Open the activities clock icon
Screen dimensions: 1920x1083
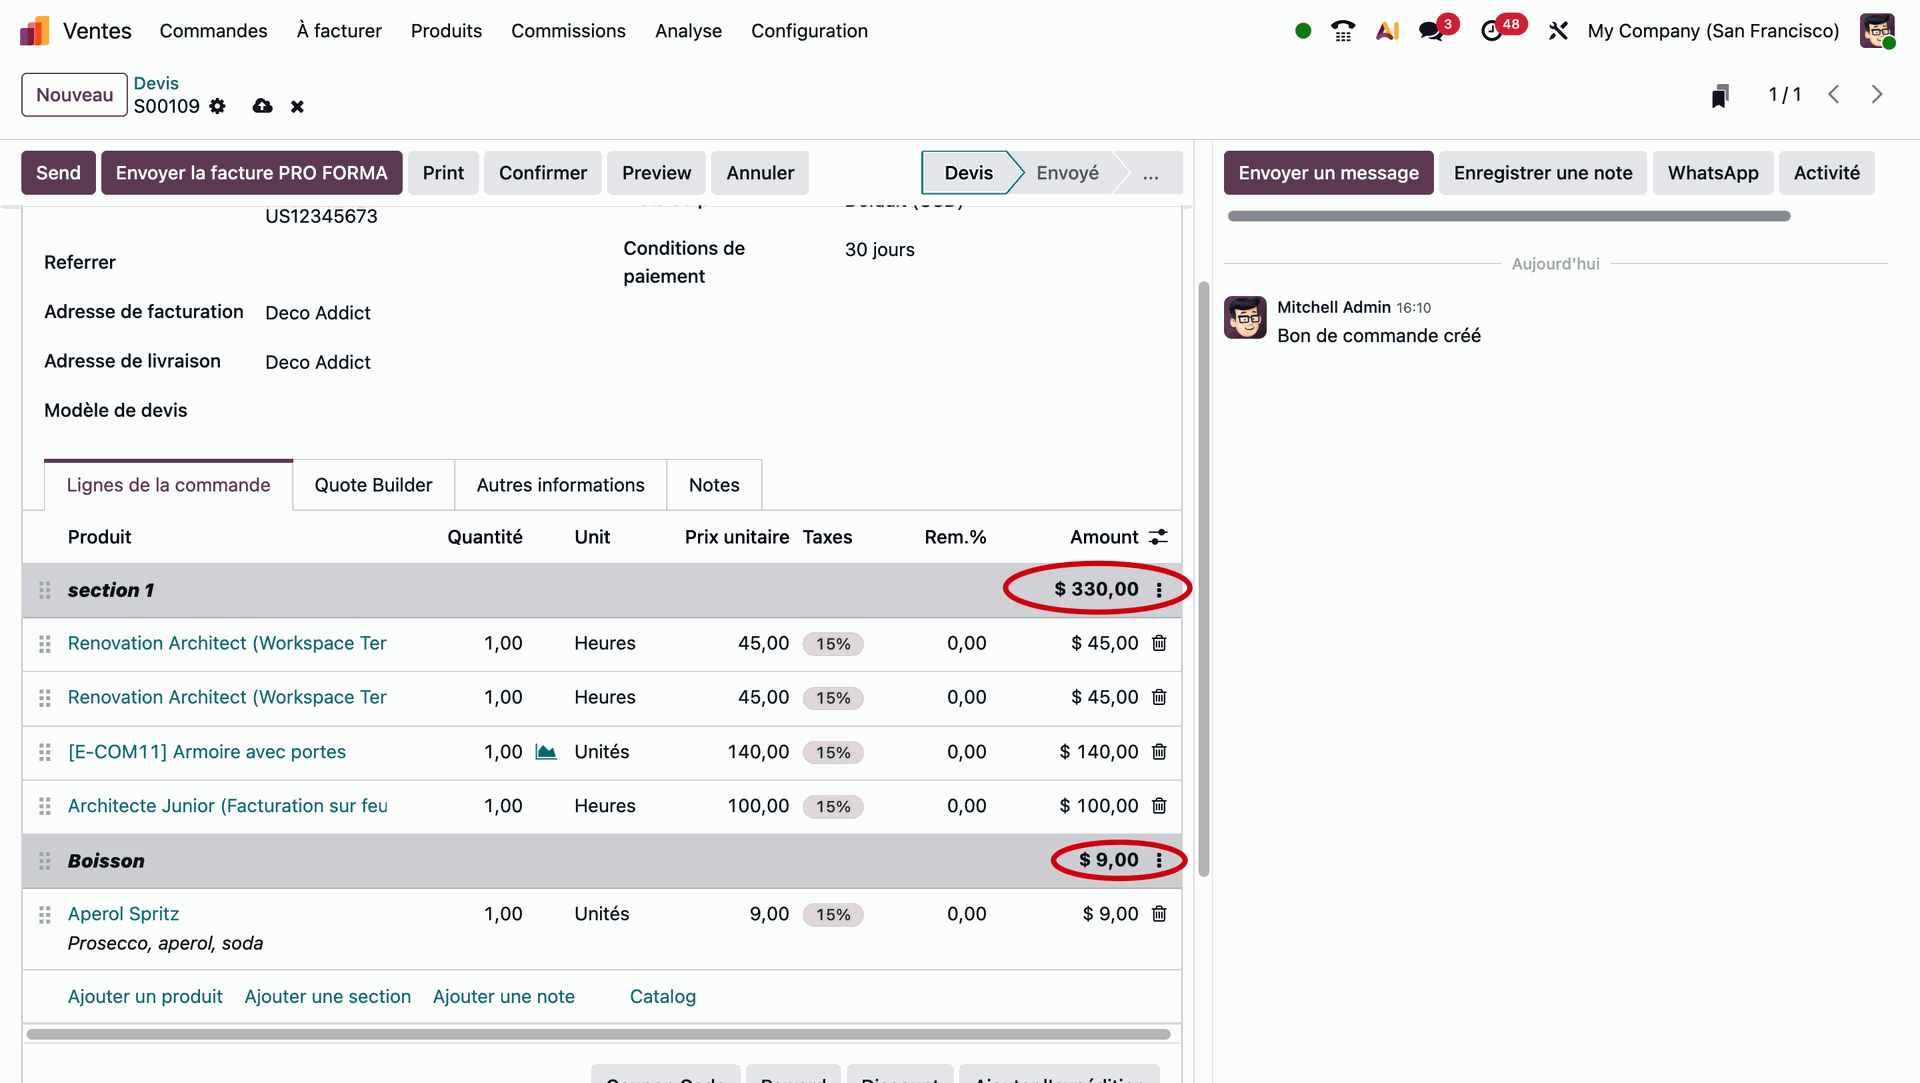[1491, 31]
